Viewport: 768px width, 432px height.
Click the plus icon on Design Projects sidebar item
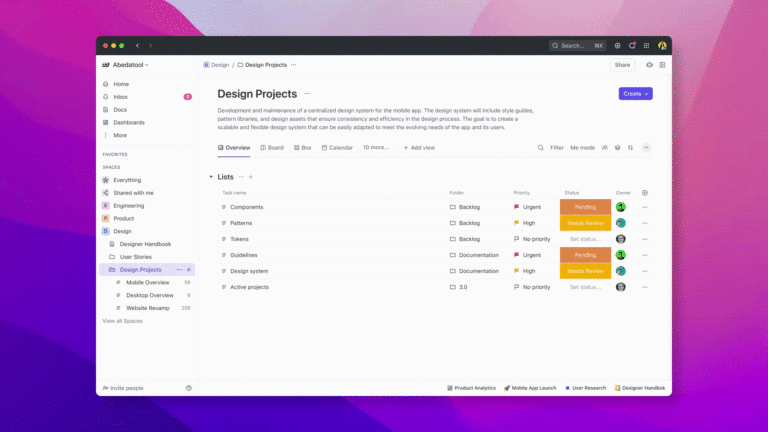pyautogui.click(x=189, y=269)
